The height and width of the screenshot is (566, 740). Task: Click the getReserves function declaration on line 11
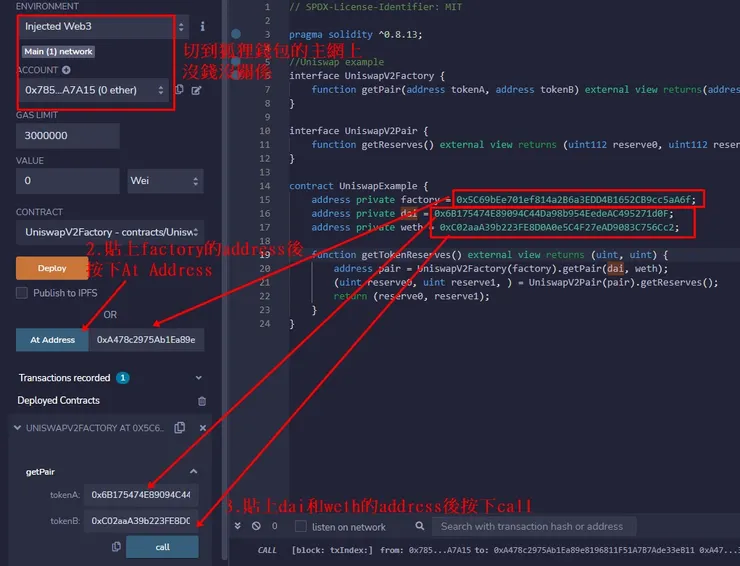point(397,144)
